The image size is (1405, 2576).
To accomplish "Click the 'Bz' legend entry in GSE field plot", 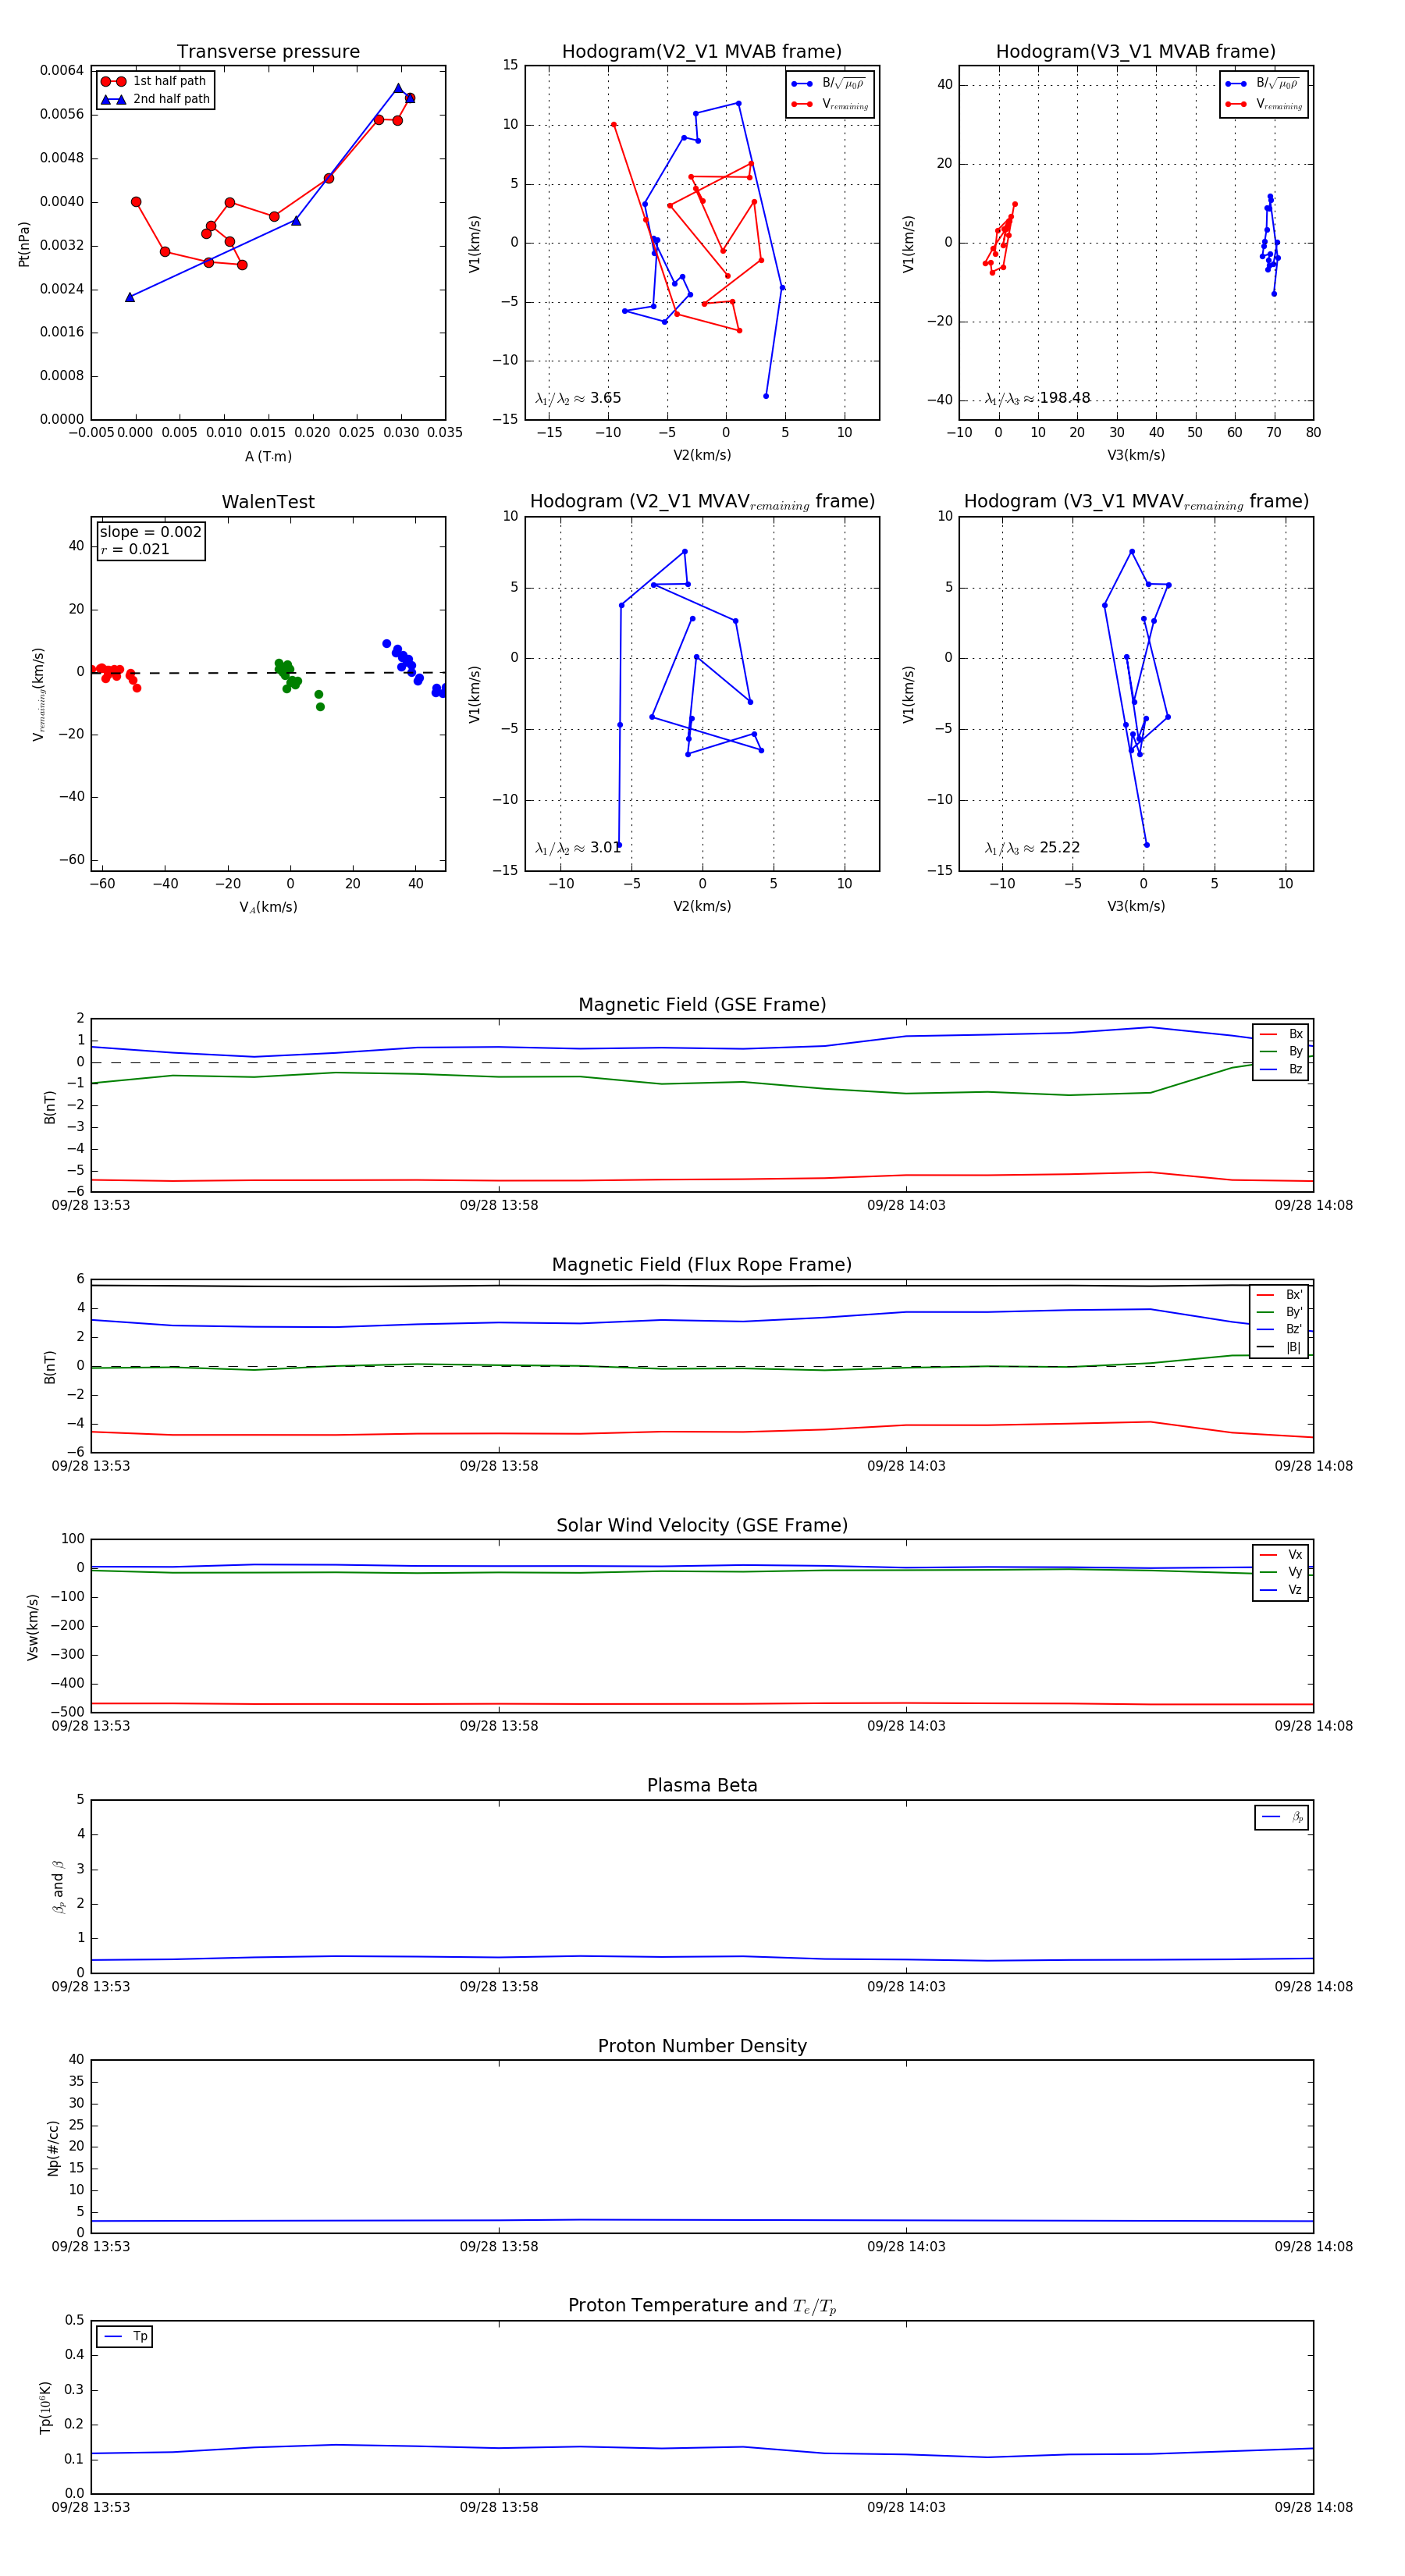I will point(1281,1069).
